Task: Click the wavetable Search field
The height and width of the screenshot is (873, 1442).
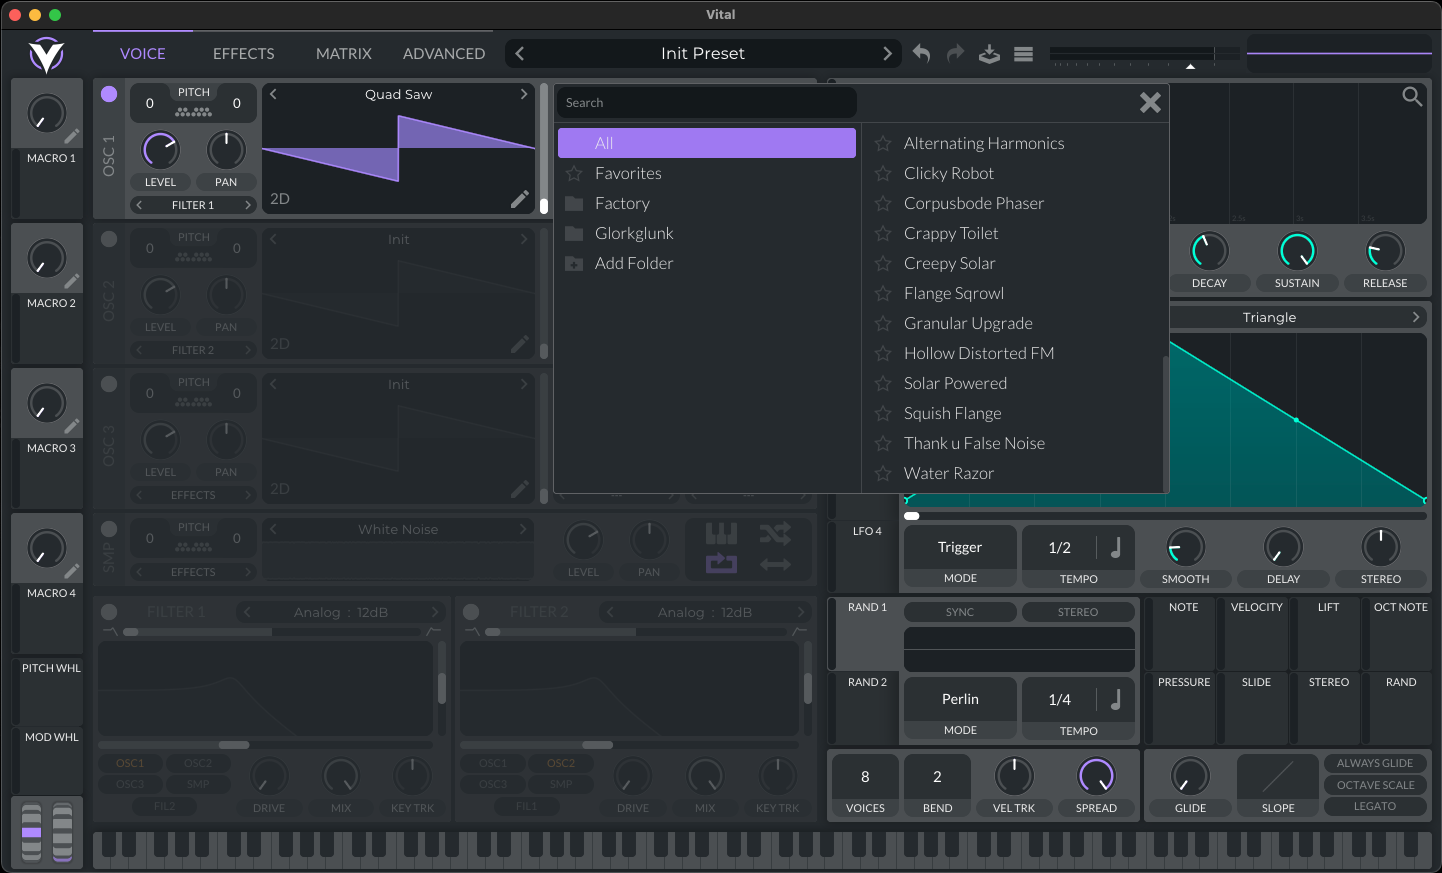Action: pos(707,103)
